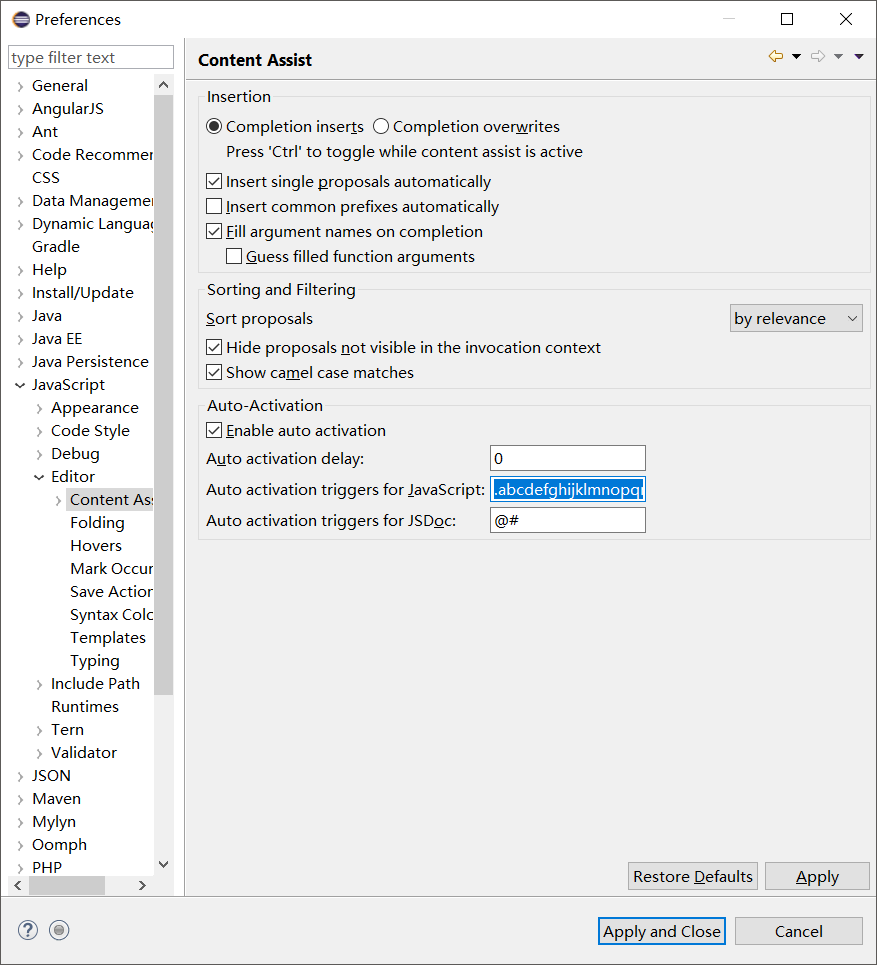Select Completion overwrites radio button
The height and width of the screenshot is (965, 877).
point(381,126)
